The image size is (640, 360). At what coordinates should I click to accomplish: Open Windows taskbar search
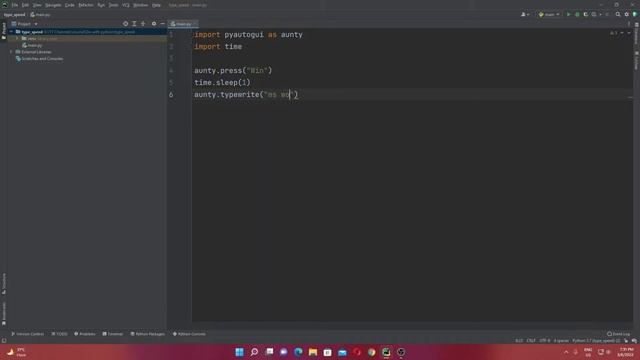tap(254, 352)
